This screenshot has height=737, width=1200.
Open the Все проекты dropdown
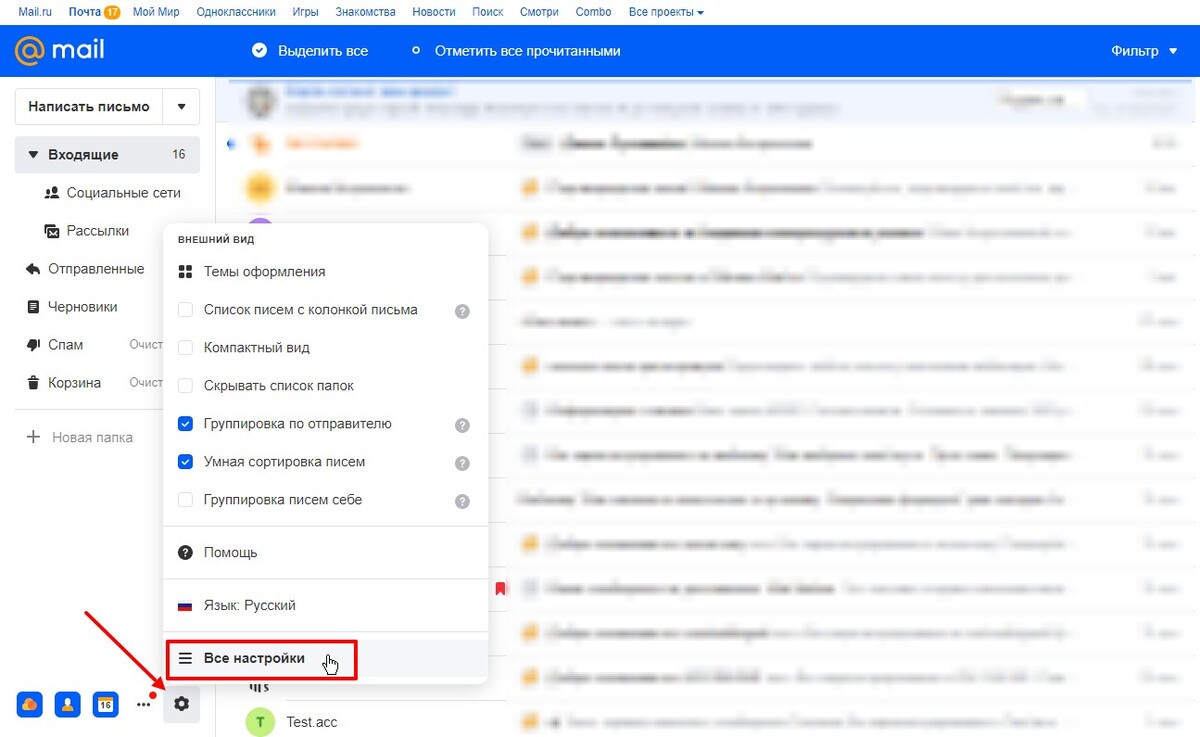pyautogui.click(x=666, y=12)
